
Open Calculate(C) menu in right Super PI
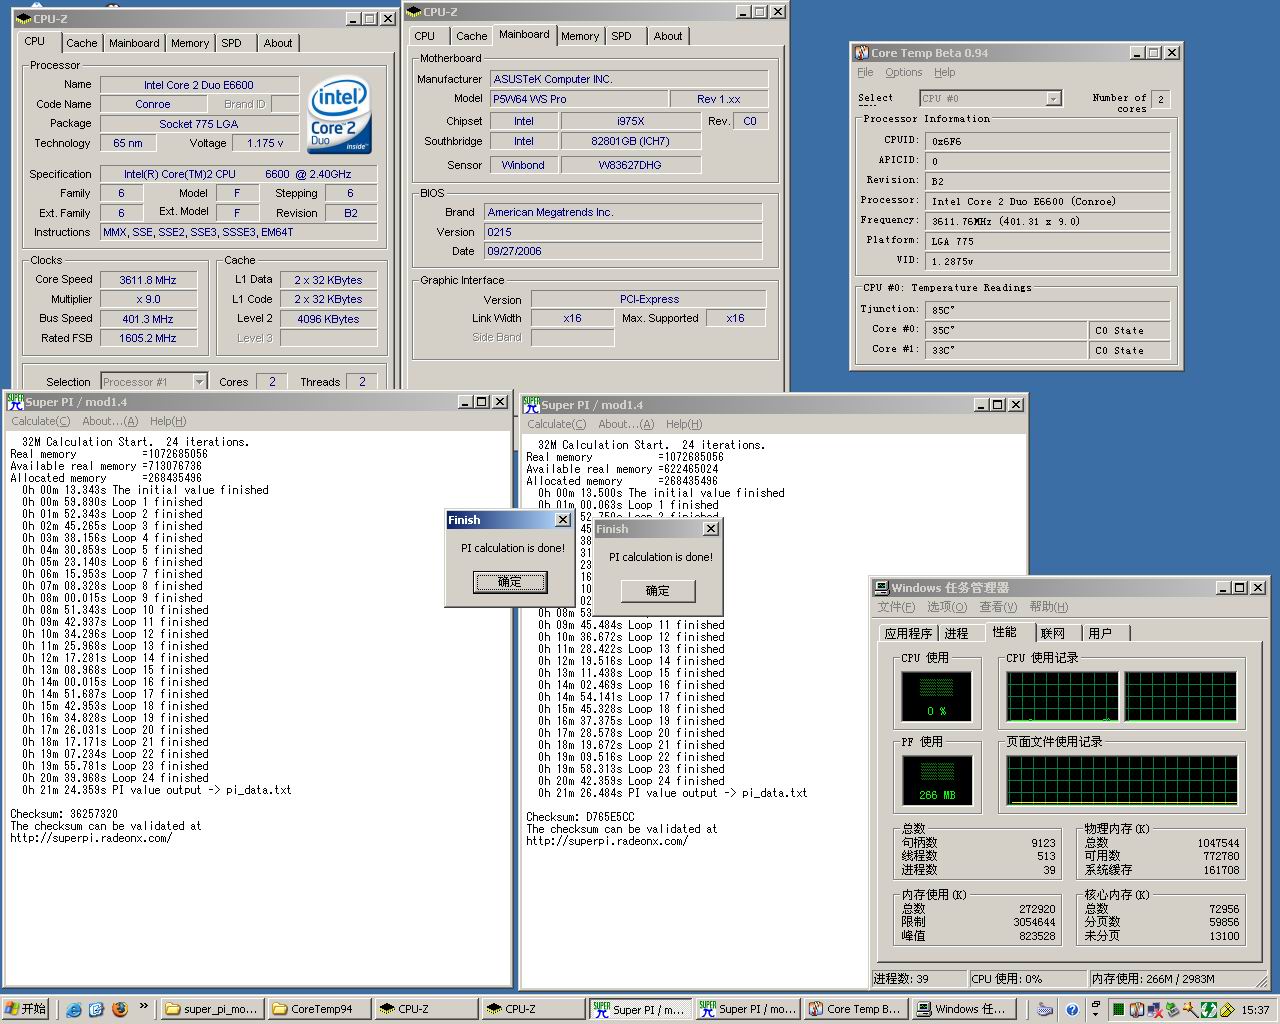point(557,424)
